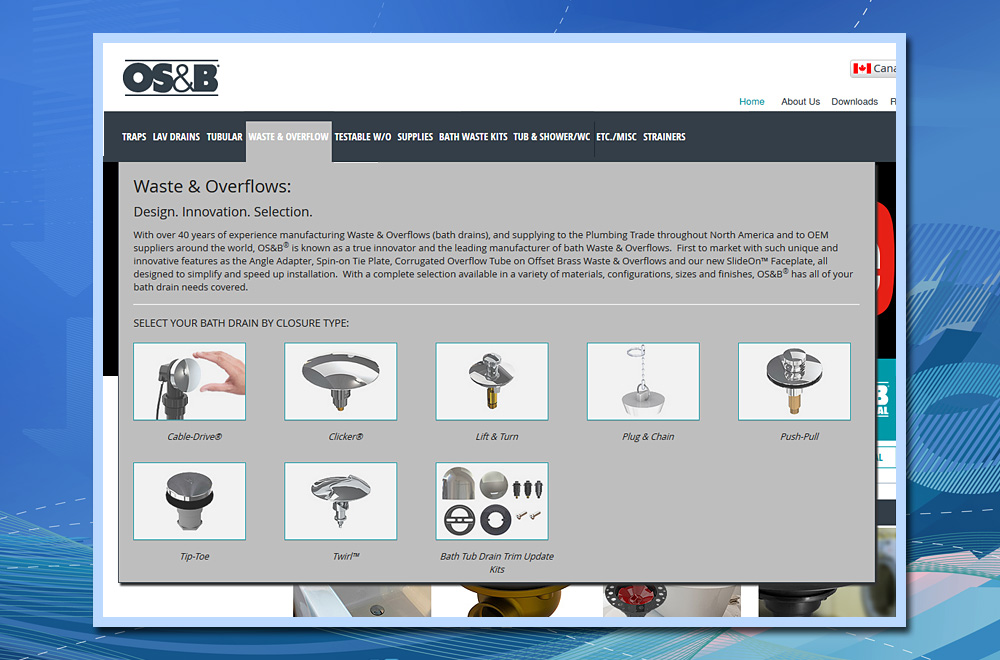Click the Clicker drain product image
The image size is (1000, 660).
click(341, 381)
